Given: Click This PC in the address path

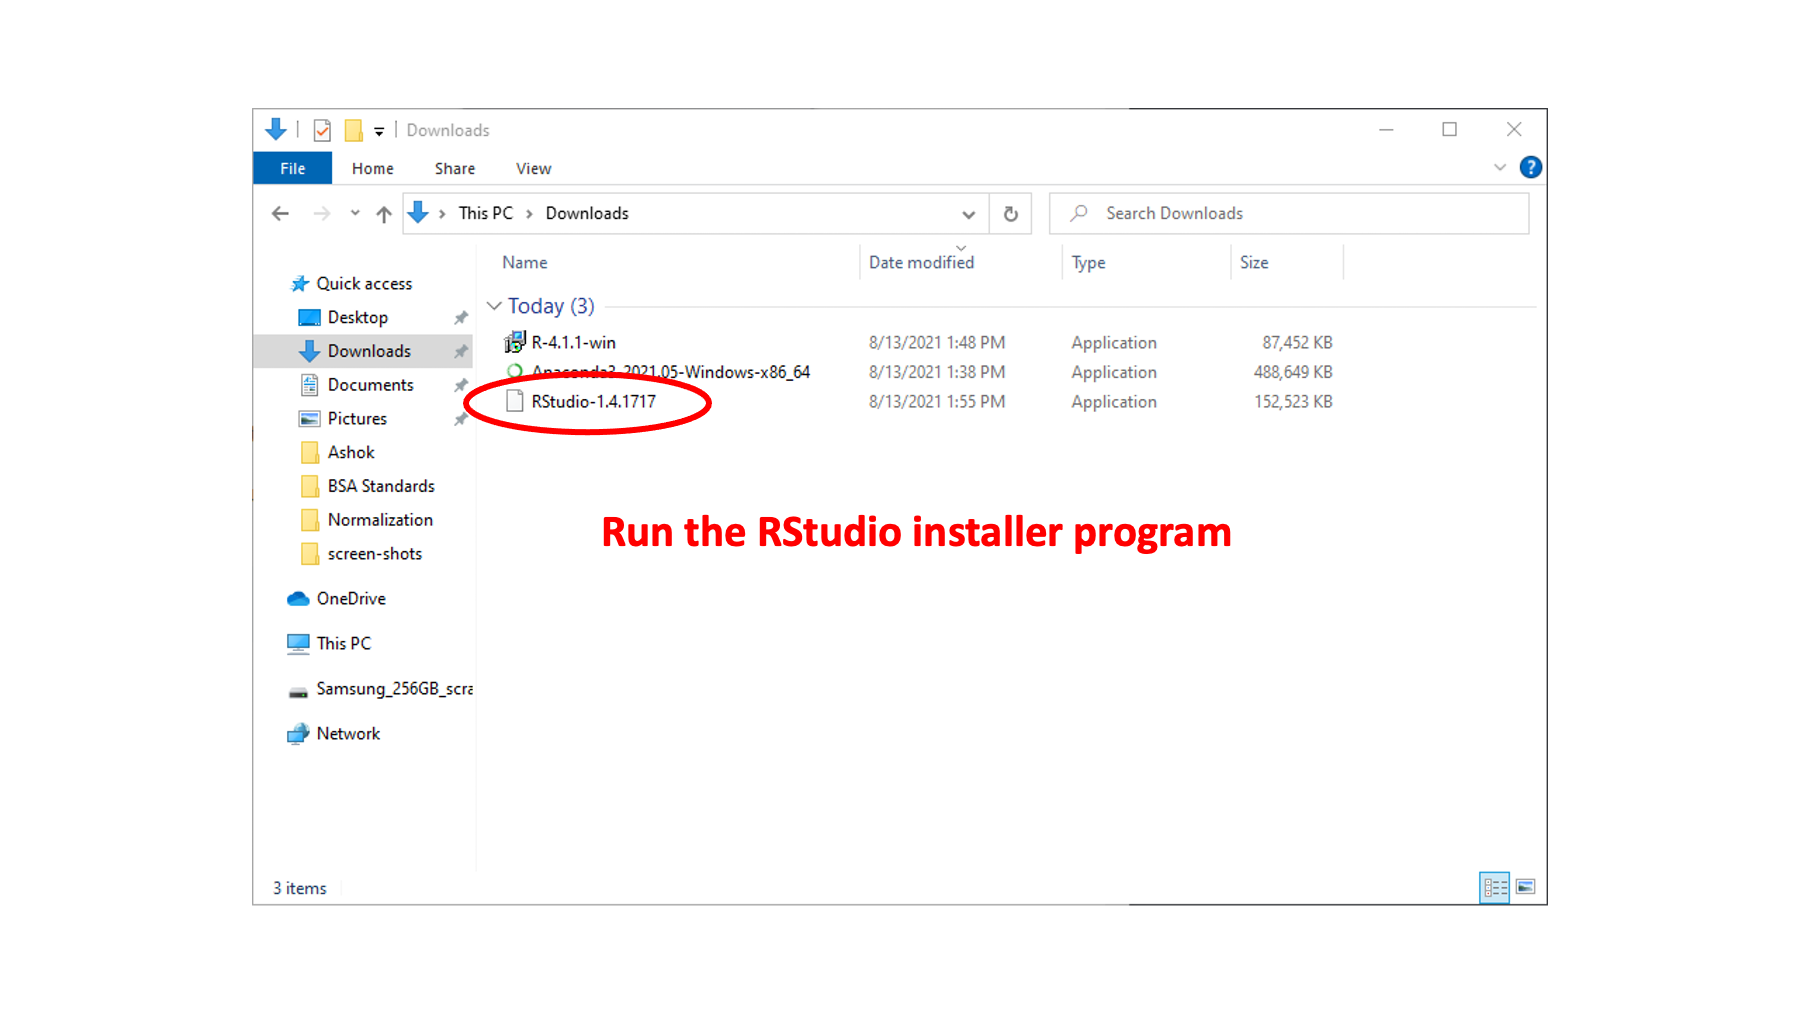Looking at the screenshot, I should click(486, 213).
